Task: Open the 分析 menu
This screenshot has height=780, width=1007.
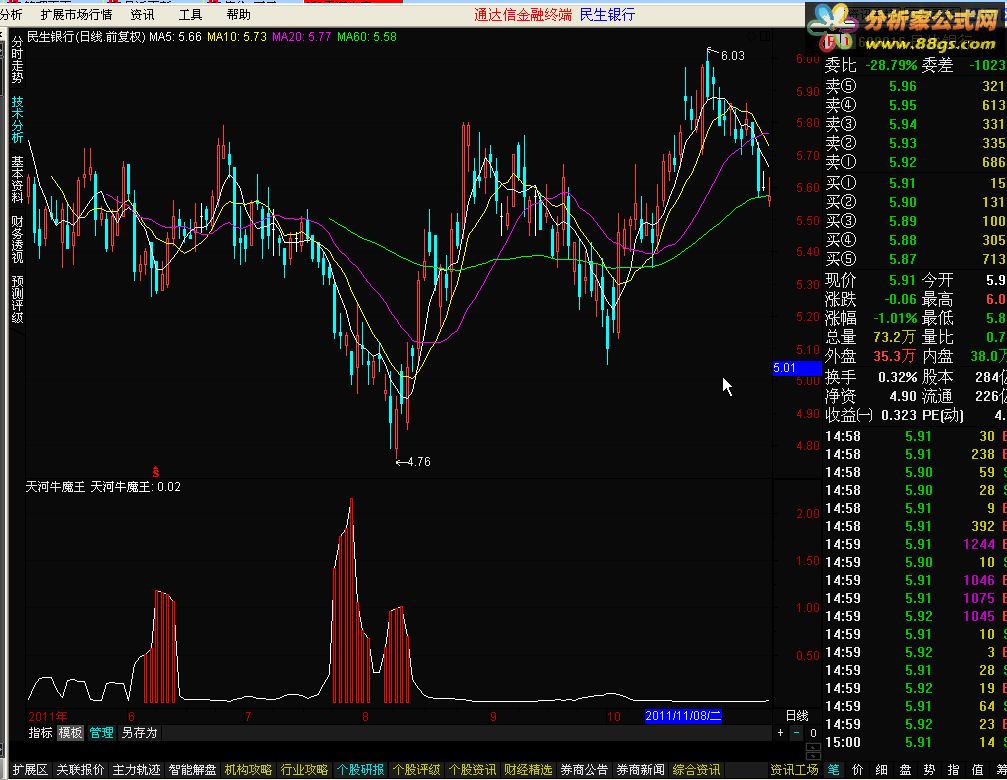Action: pyautogui.click(x=11, y=14)
